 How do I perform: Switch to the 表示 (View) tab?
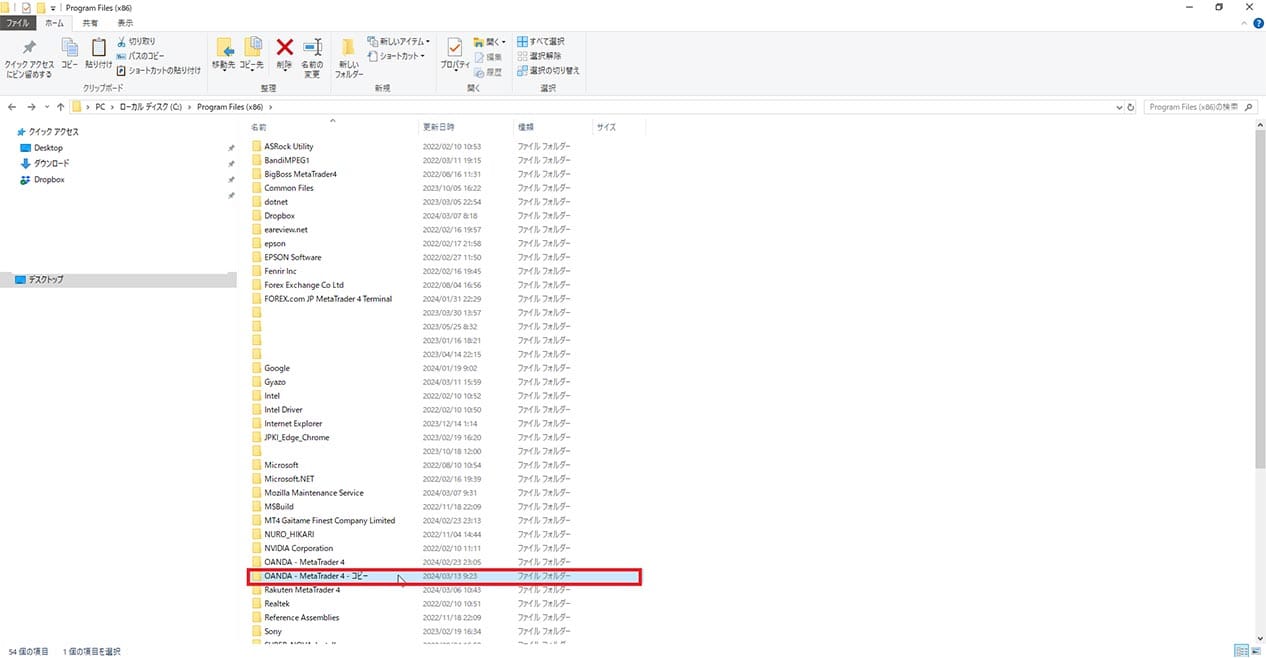125,22
